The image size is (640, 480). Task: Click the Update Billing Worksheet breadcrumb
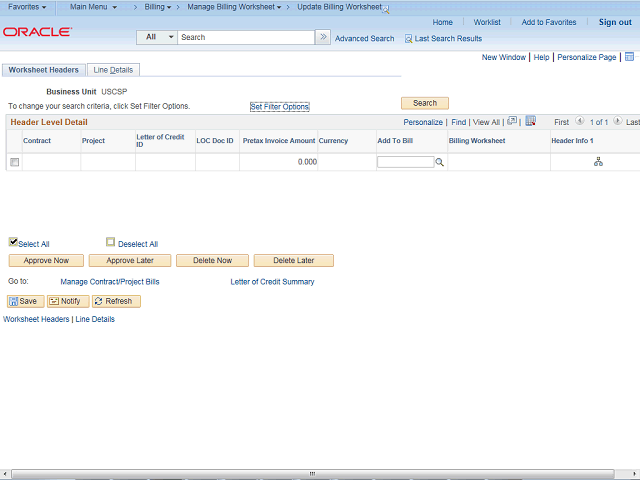pos(339,7)
